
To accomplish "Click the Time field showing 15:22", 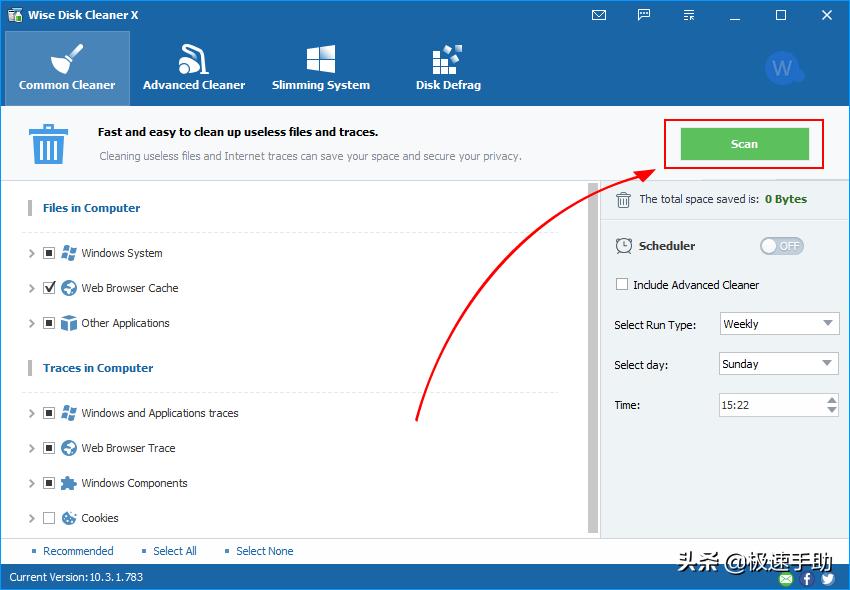I will (x=770, y=405).
